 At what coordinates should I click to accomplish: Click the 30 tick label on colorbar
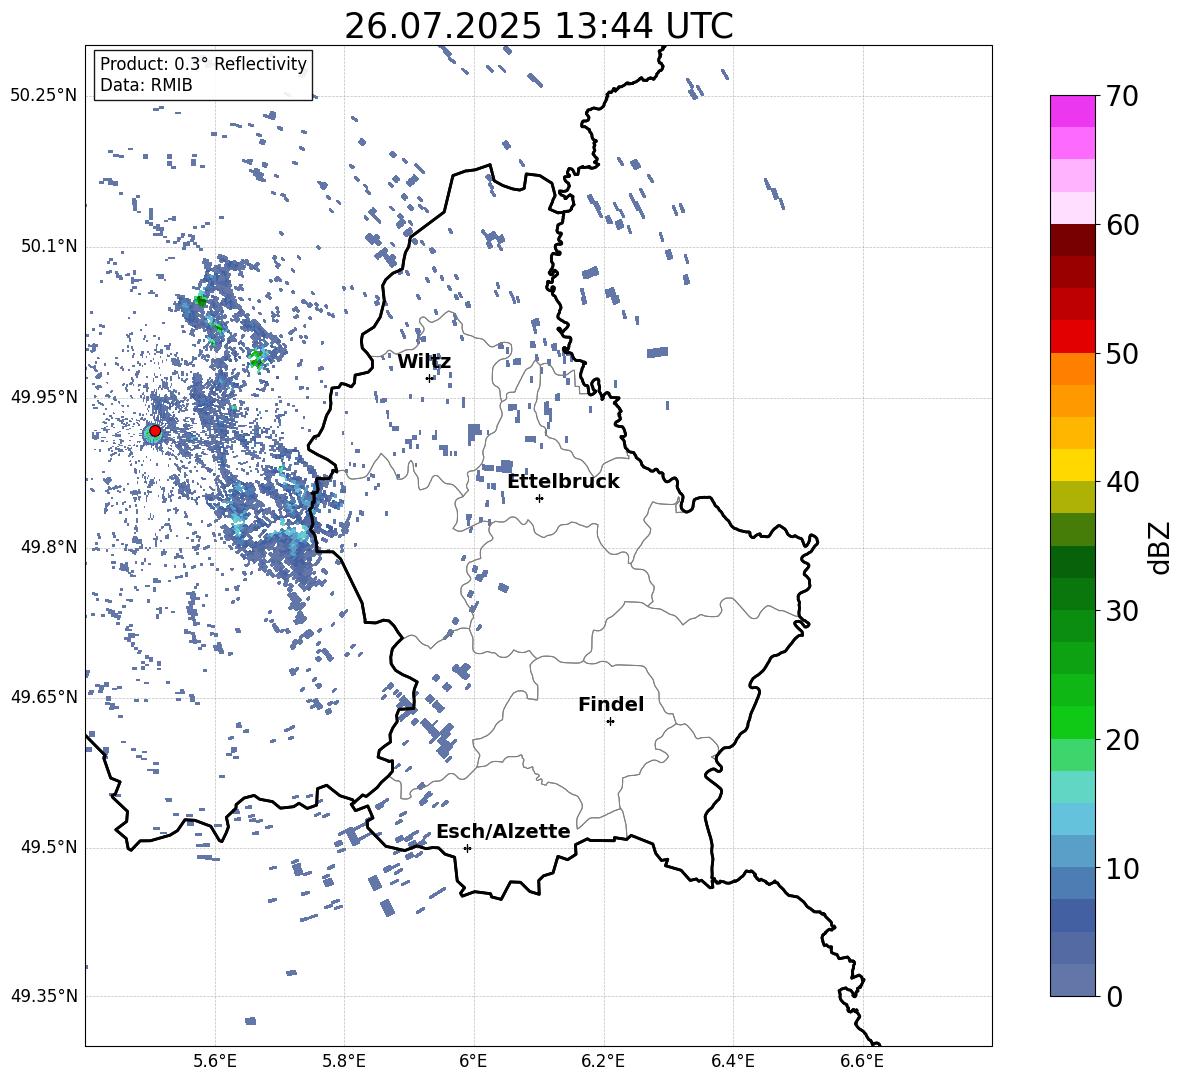pos(1122,611)
